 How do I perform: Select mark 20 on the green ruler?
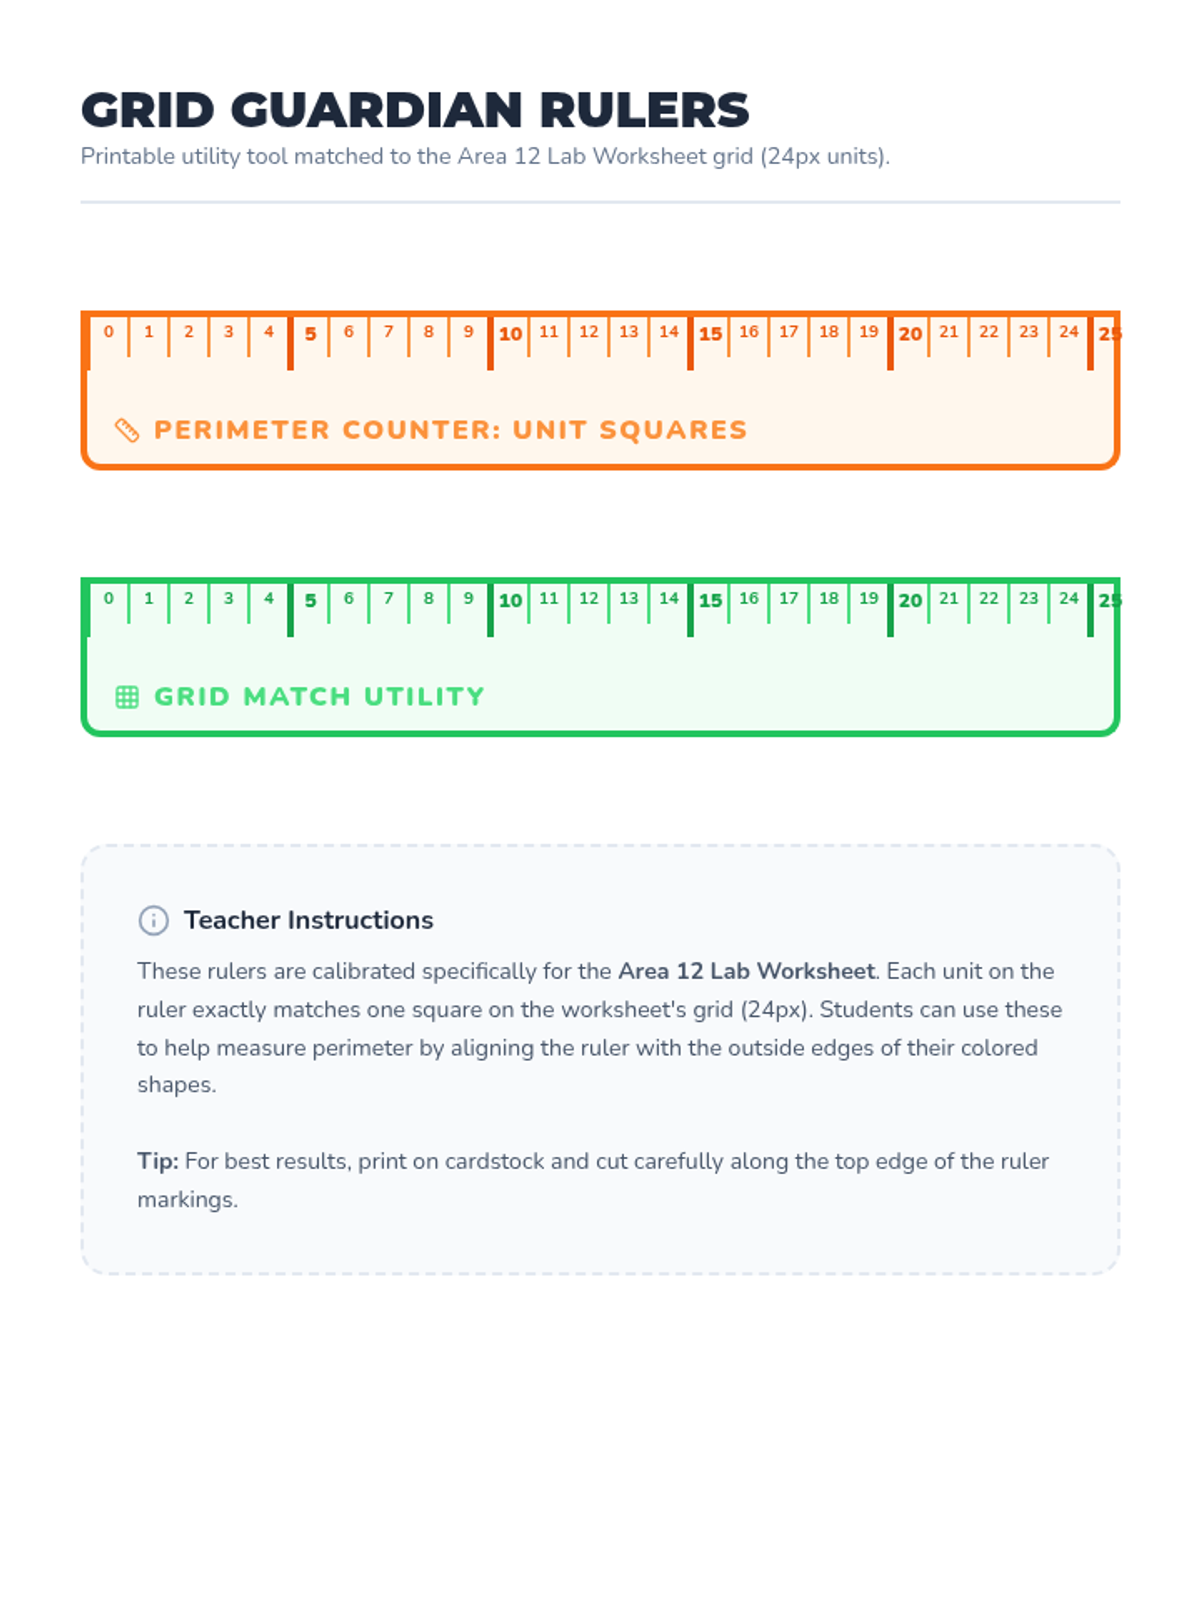click(x=910, y=601)
